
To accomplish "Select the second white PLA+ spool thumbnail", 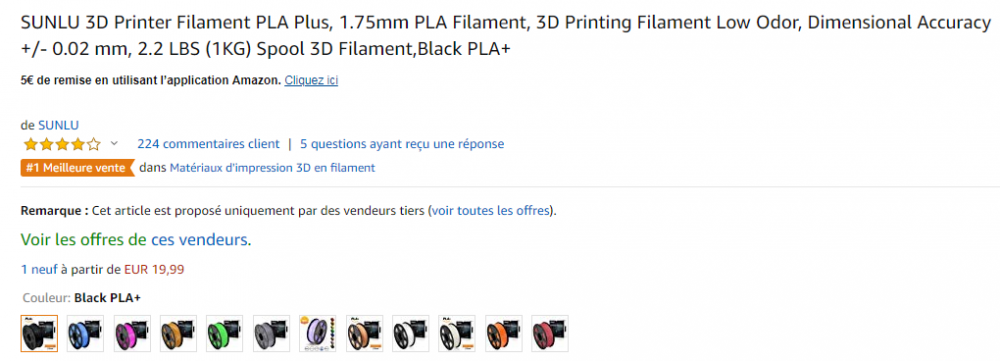I will point(457,334).
